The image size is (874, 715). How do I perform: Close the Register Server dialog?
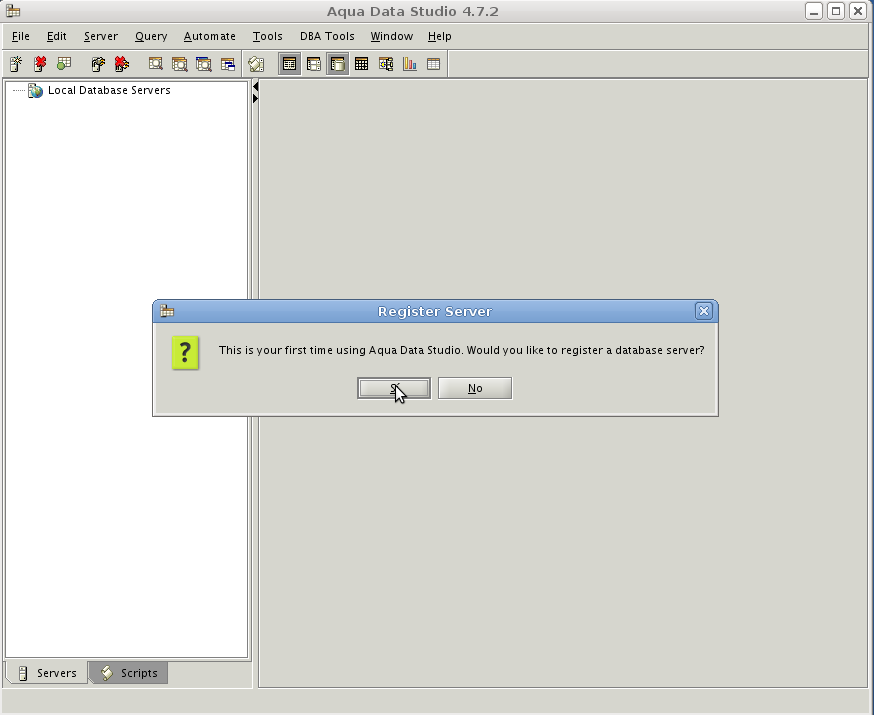pyautogui.click(x=703, y=311)
